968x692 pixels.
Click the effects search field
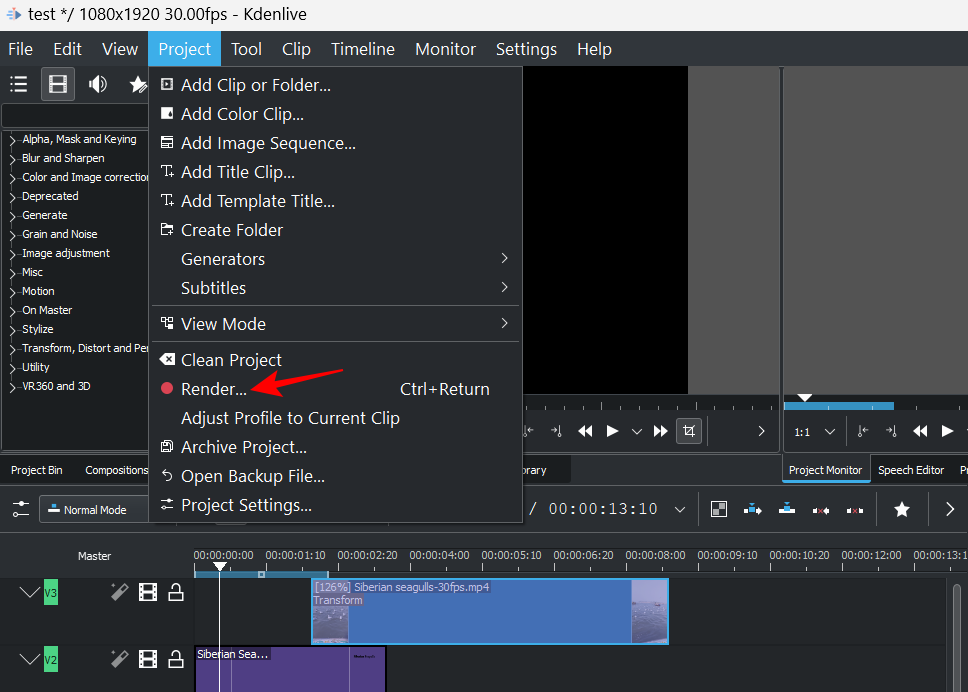[x=75, y=115]
